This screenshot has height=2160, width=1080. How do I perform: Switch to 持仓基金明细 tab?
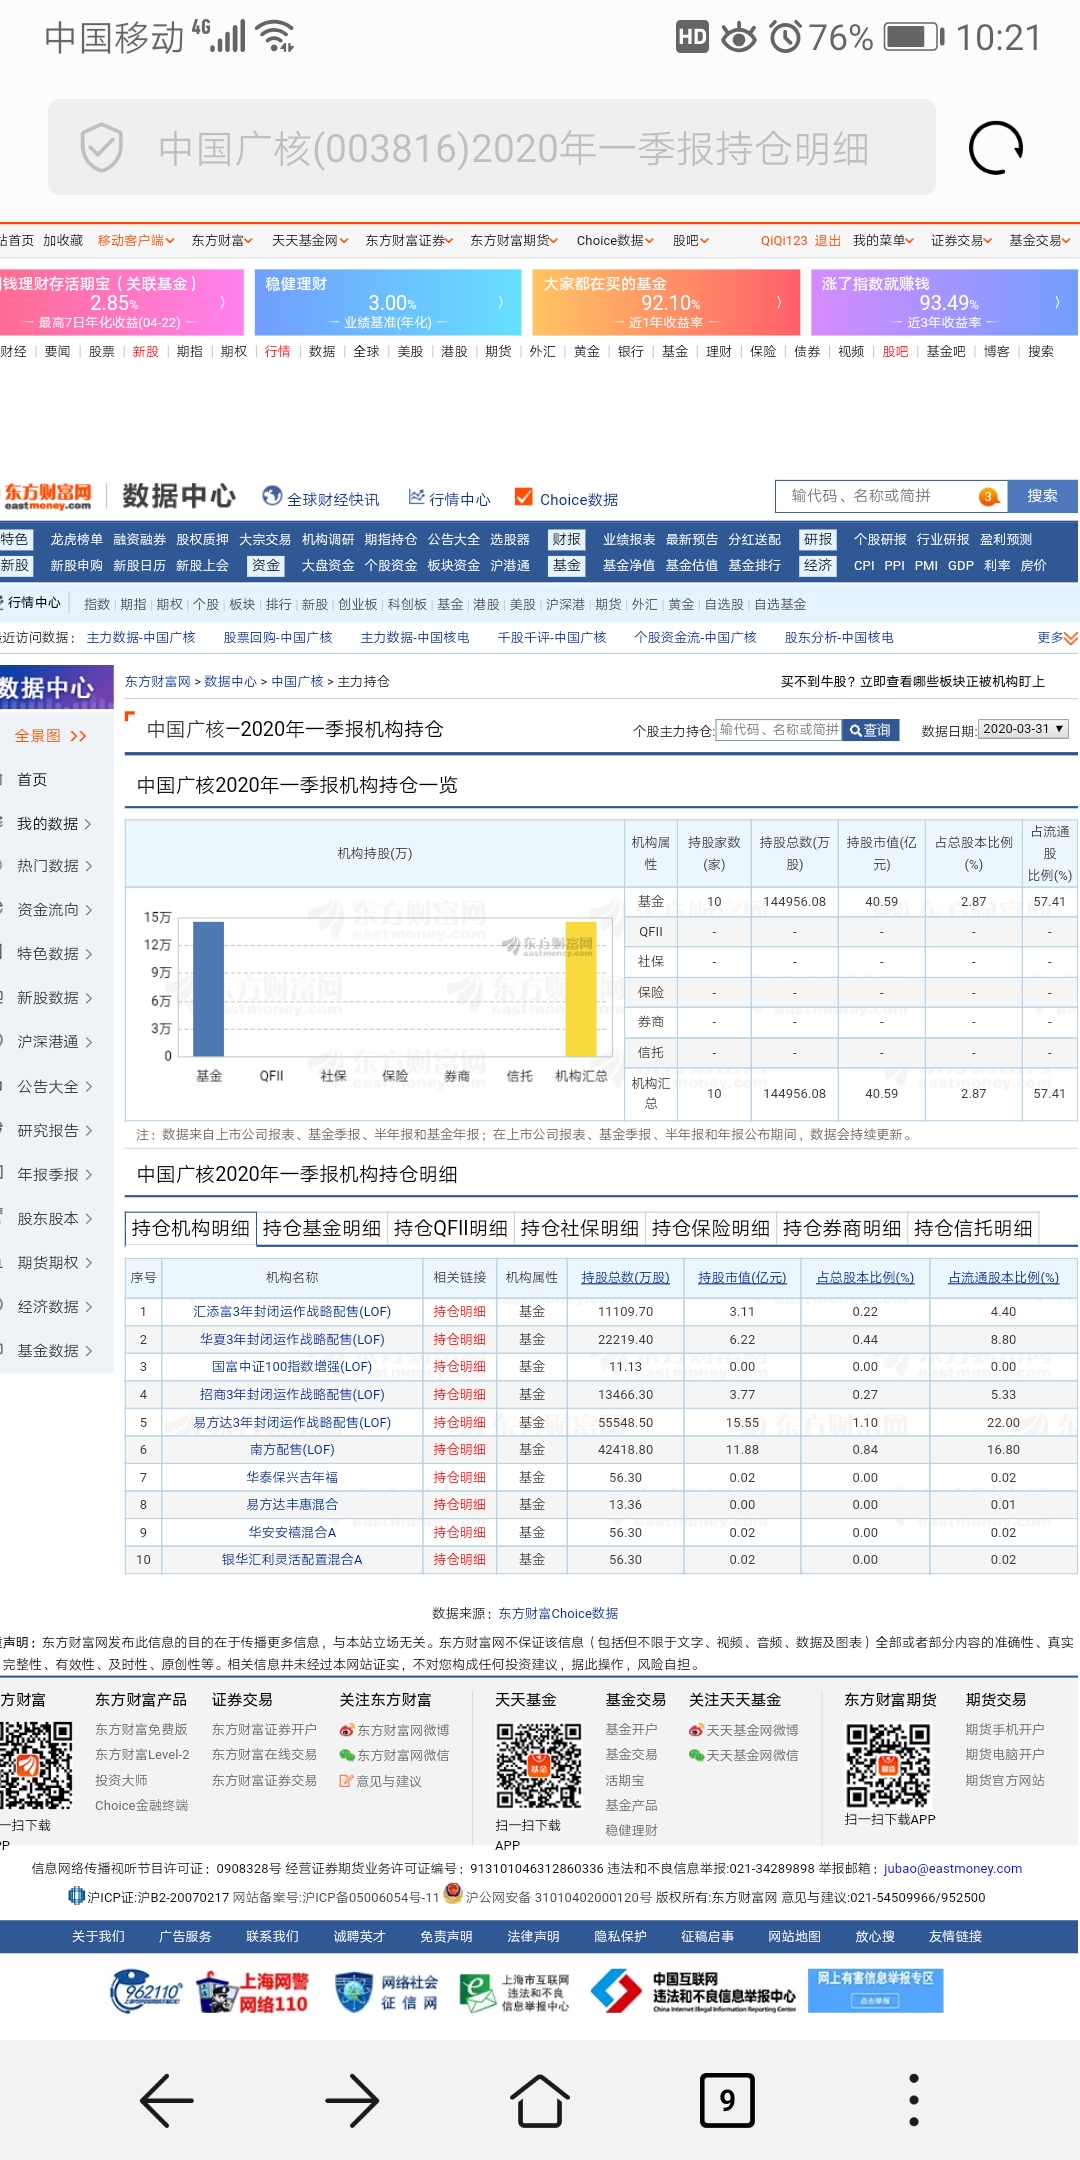[321, 1228]
